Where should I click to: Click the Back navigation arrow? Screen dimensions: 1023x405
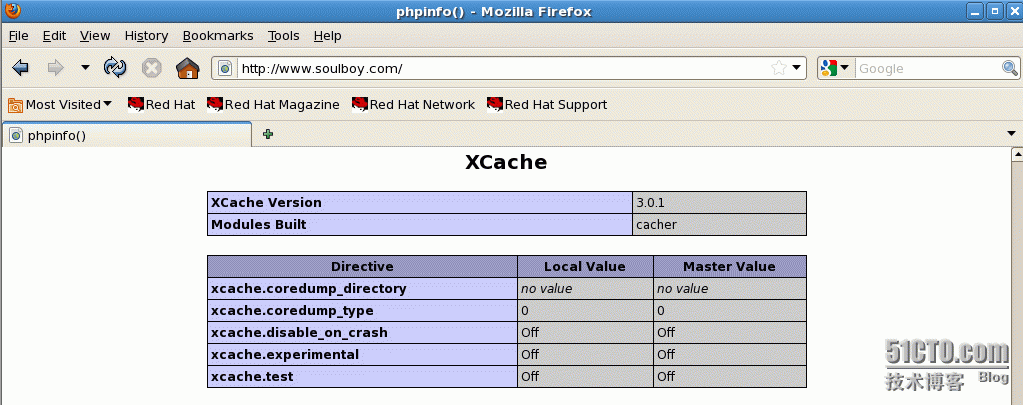click(x=20, y=68)
